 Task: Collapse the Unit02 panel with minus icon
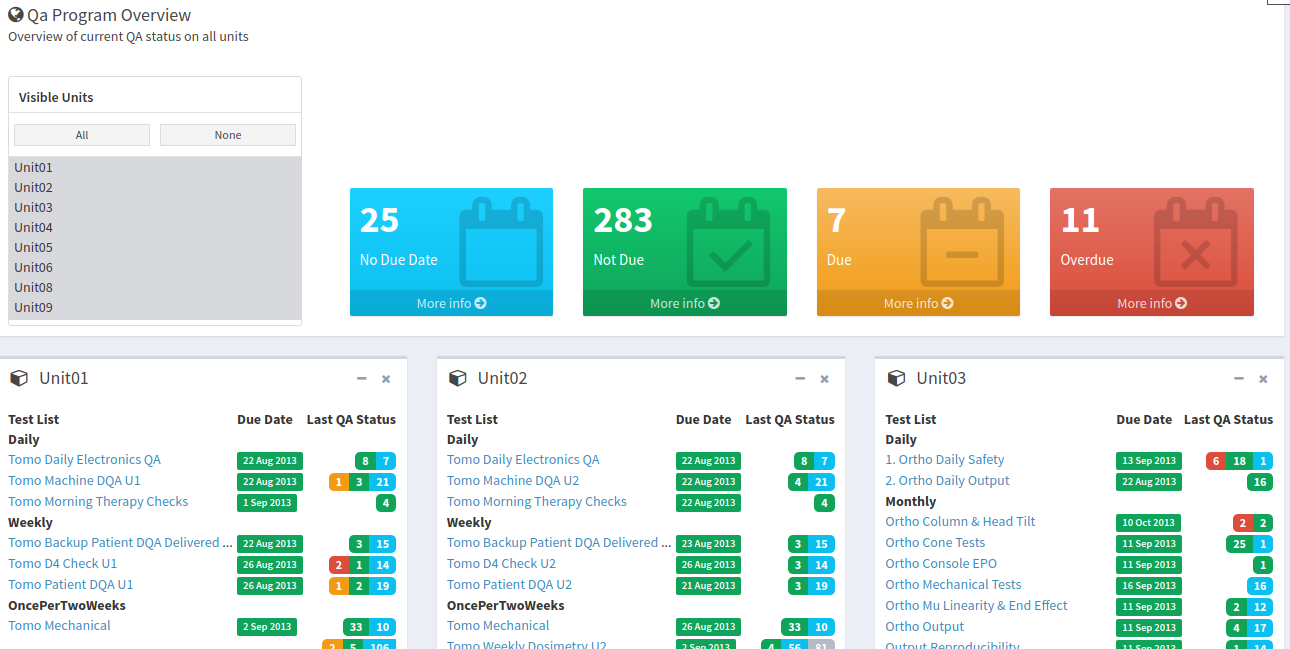800,379
